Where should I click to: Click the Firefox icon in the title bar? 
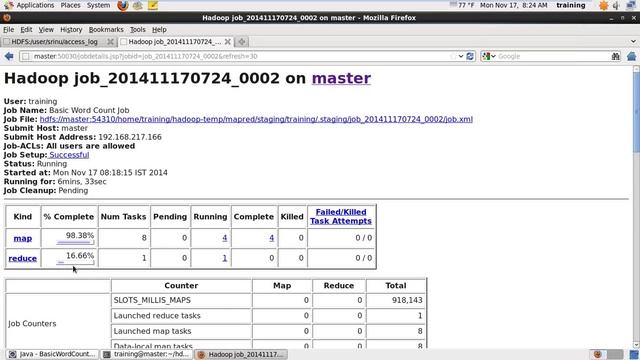coord(7,18)
